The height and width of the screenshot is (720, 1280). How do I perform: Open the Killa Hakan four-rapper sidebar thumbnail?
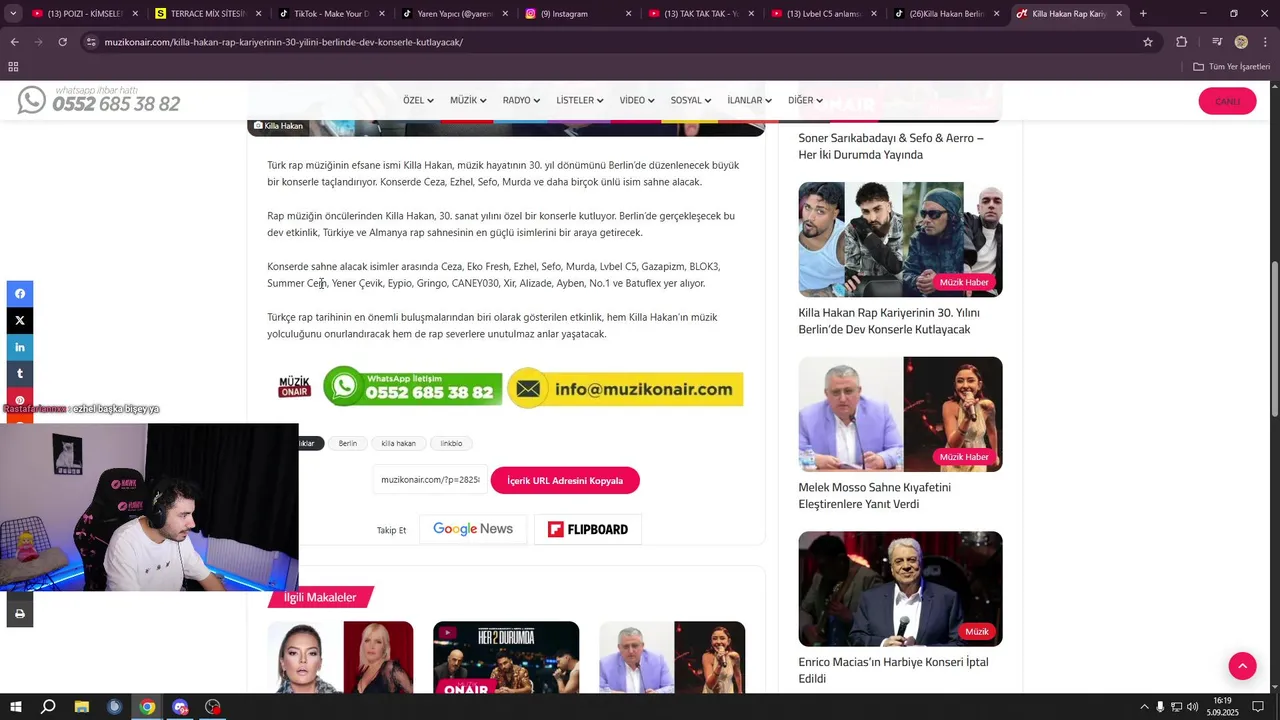click(x=900, y=239)
